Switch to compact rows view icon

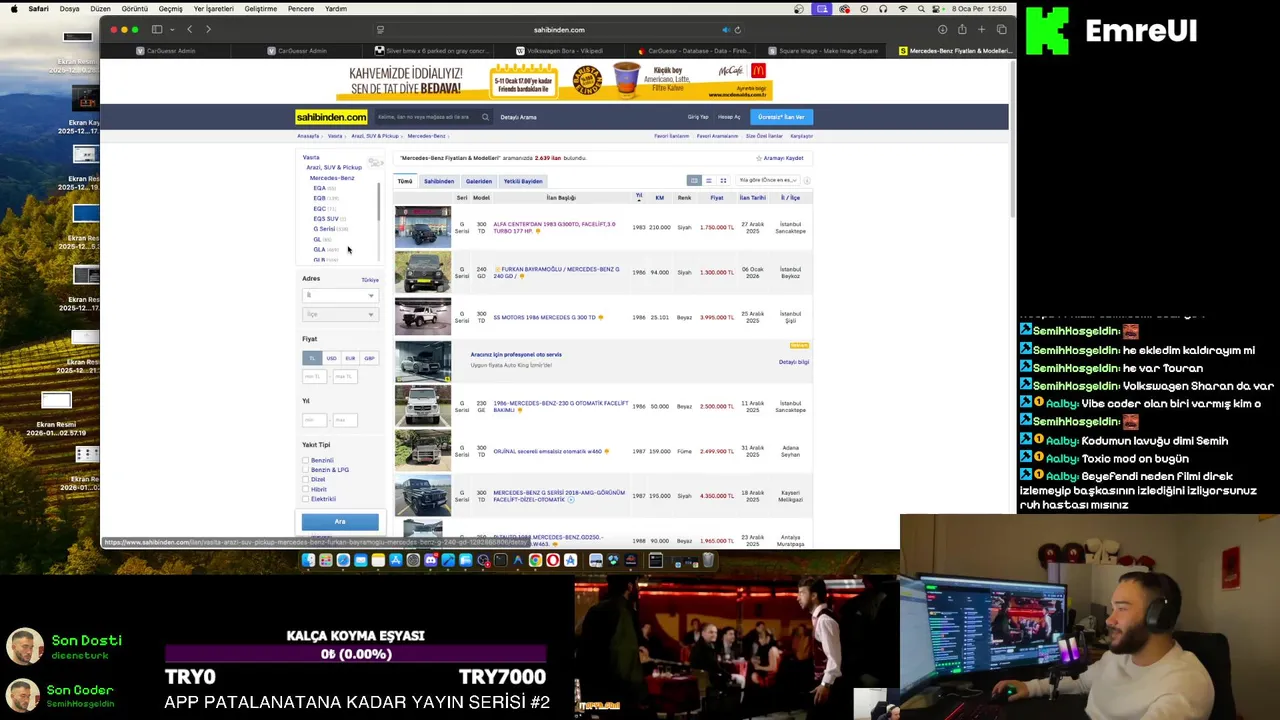click(708, 180)
